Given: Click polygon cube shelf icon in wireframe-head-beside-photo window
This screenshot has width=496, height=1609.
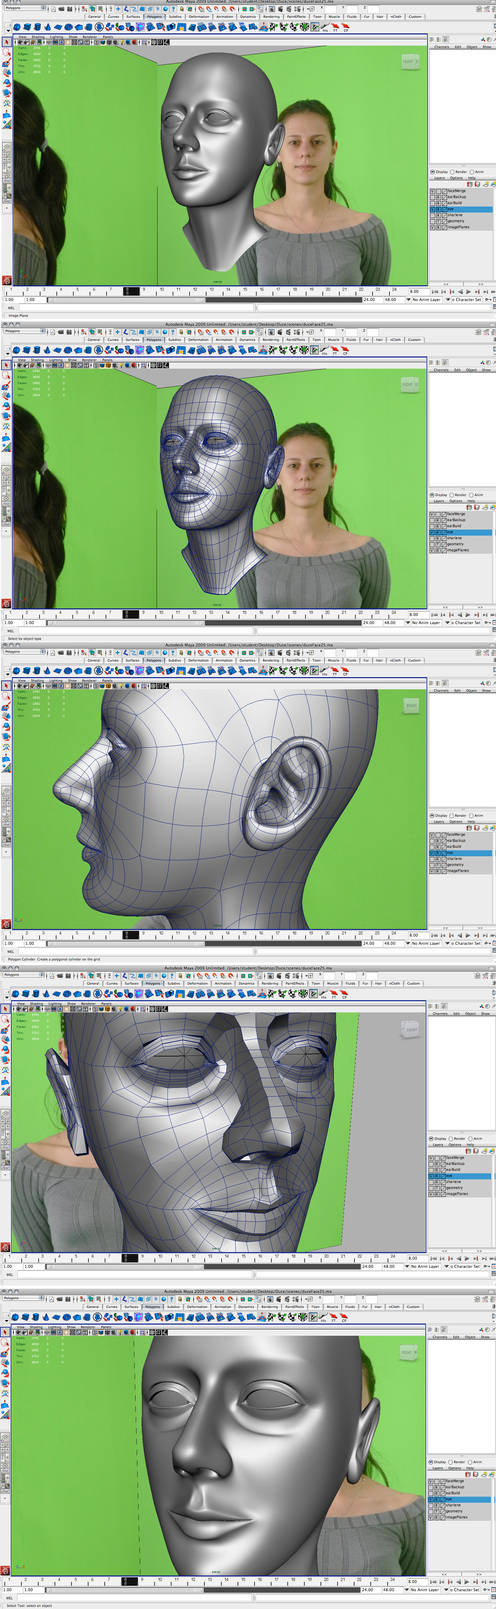Looking at the screenshot, I should tap(27, 349).
